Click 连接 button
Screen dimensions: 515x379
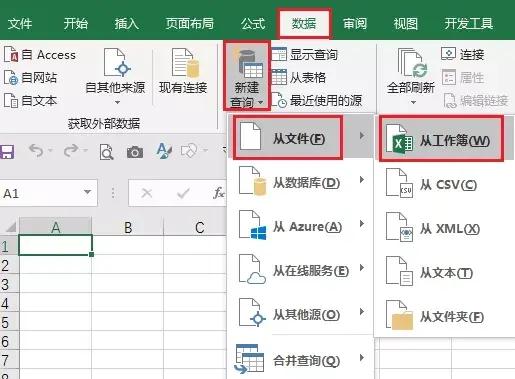[463, 54]
